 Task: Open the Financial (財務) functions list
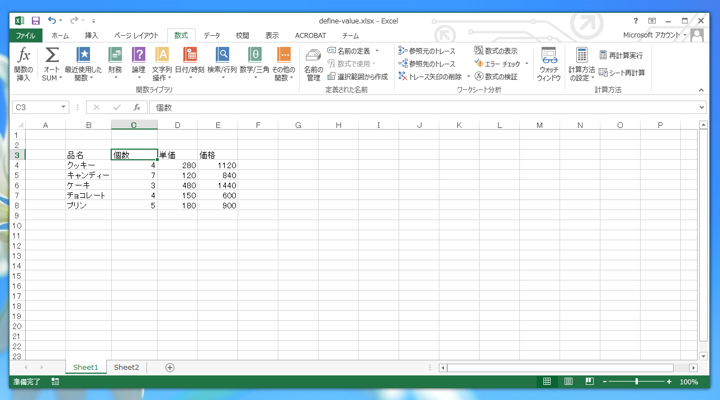tap(115, 64)
